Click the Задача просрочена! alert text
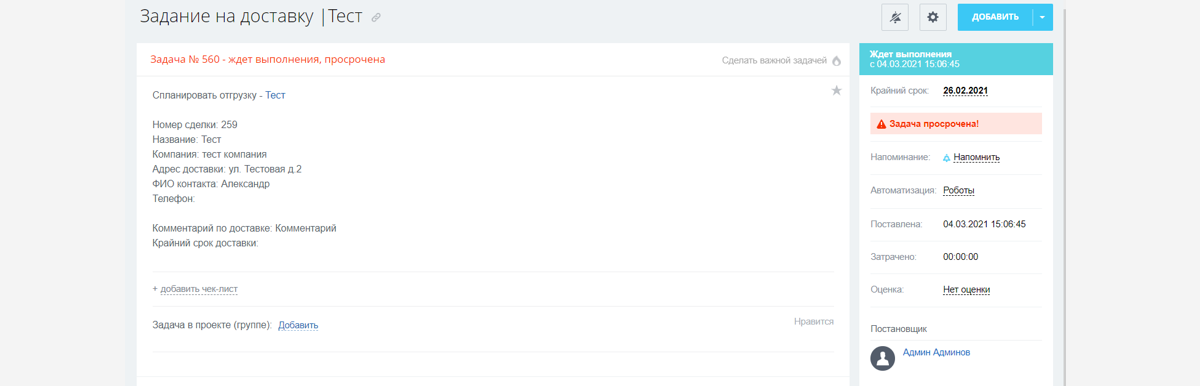 [934, 124]
